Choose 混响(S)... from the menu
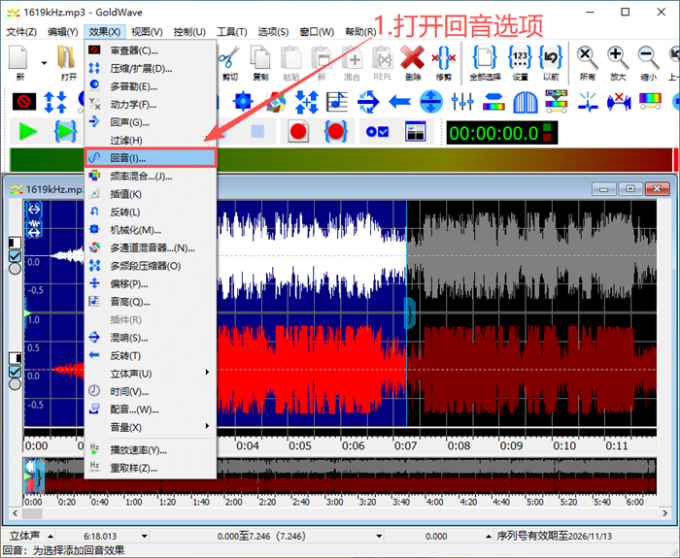680x558 pixels. pyautogui.click(x=150, y=337)
